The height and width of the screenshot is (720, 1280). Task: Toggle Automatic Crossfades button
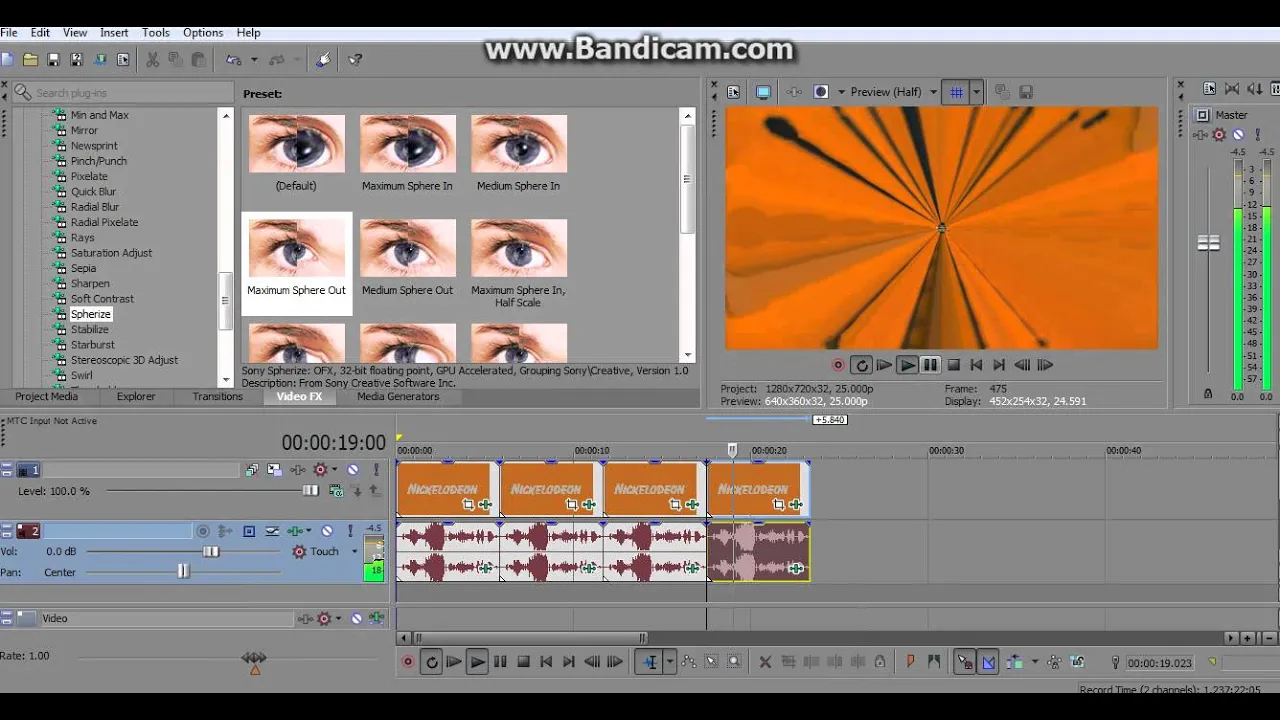coord(988,661)
